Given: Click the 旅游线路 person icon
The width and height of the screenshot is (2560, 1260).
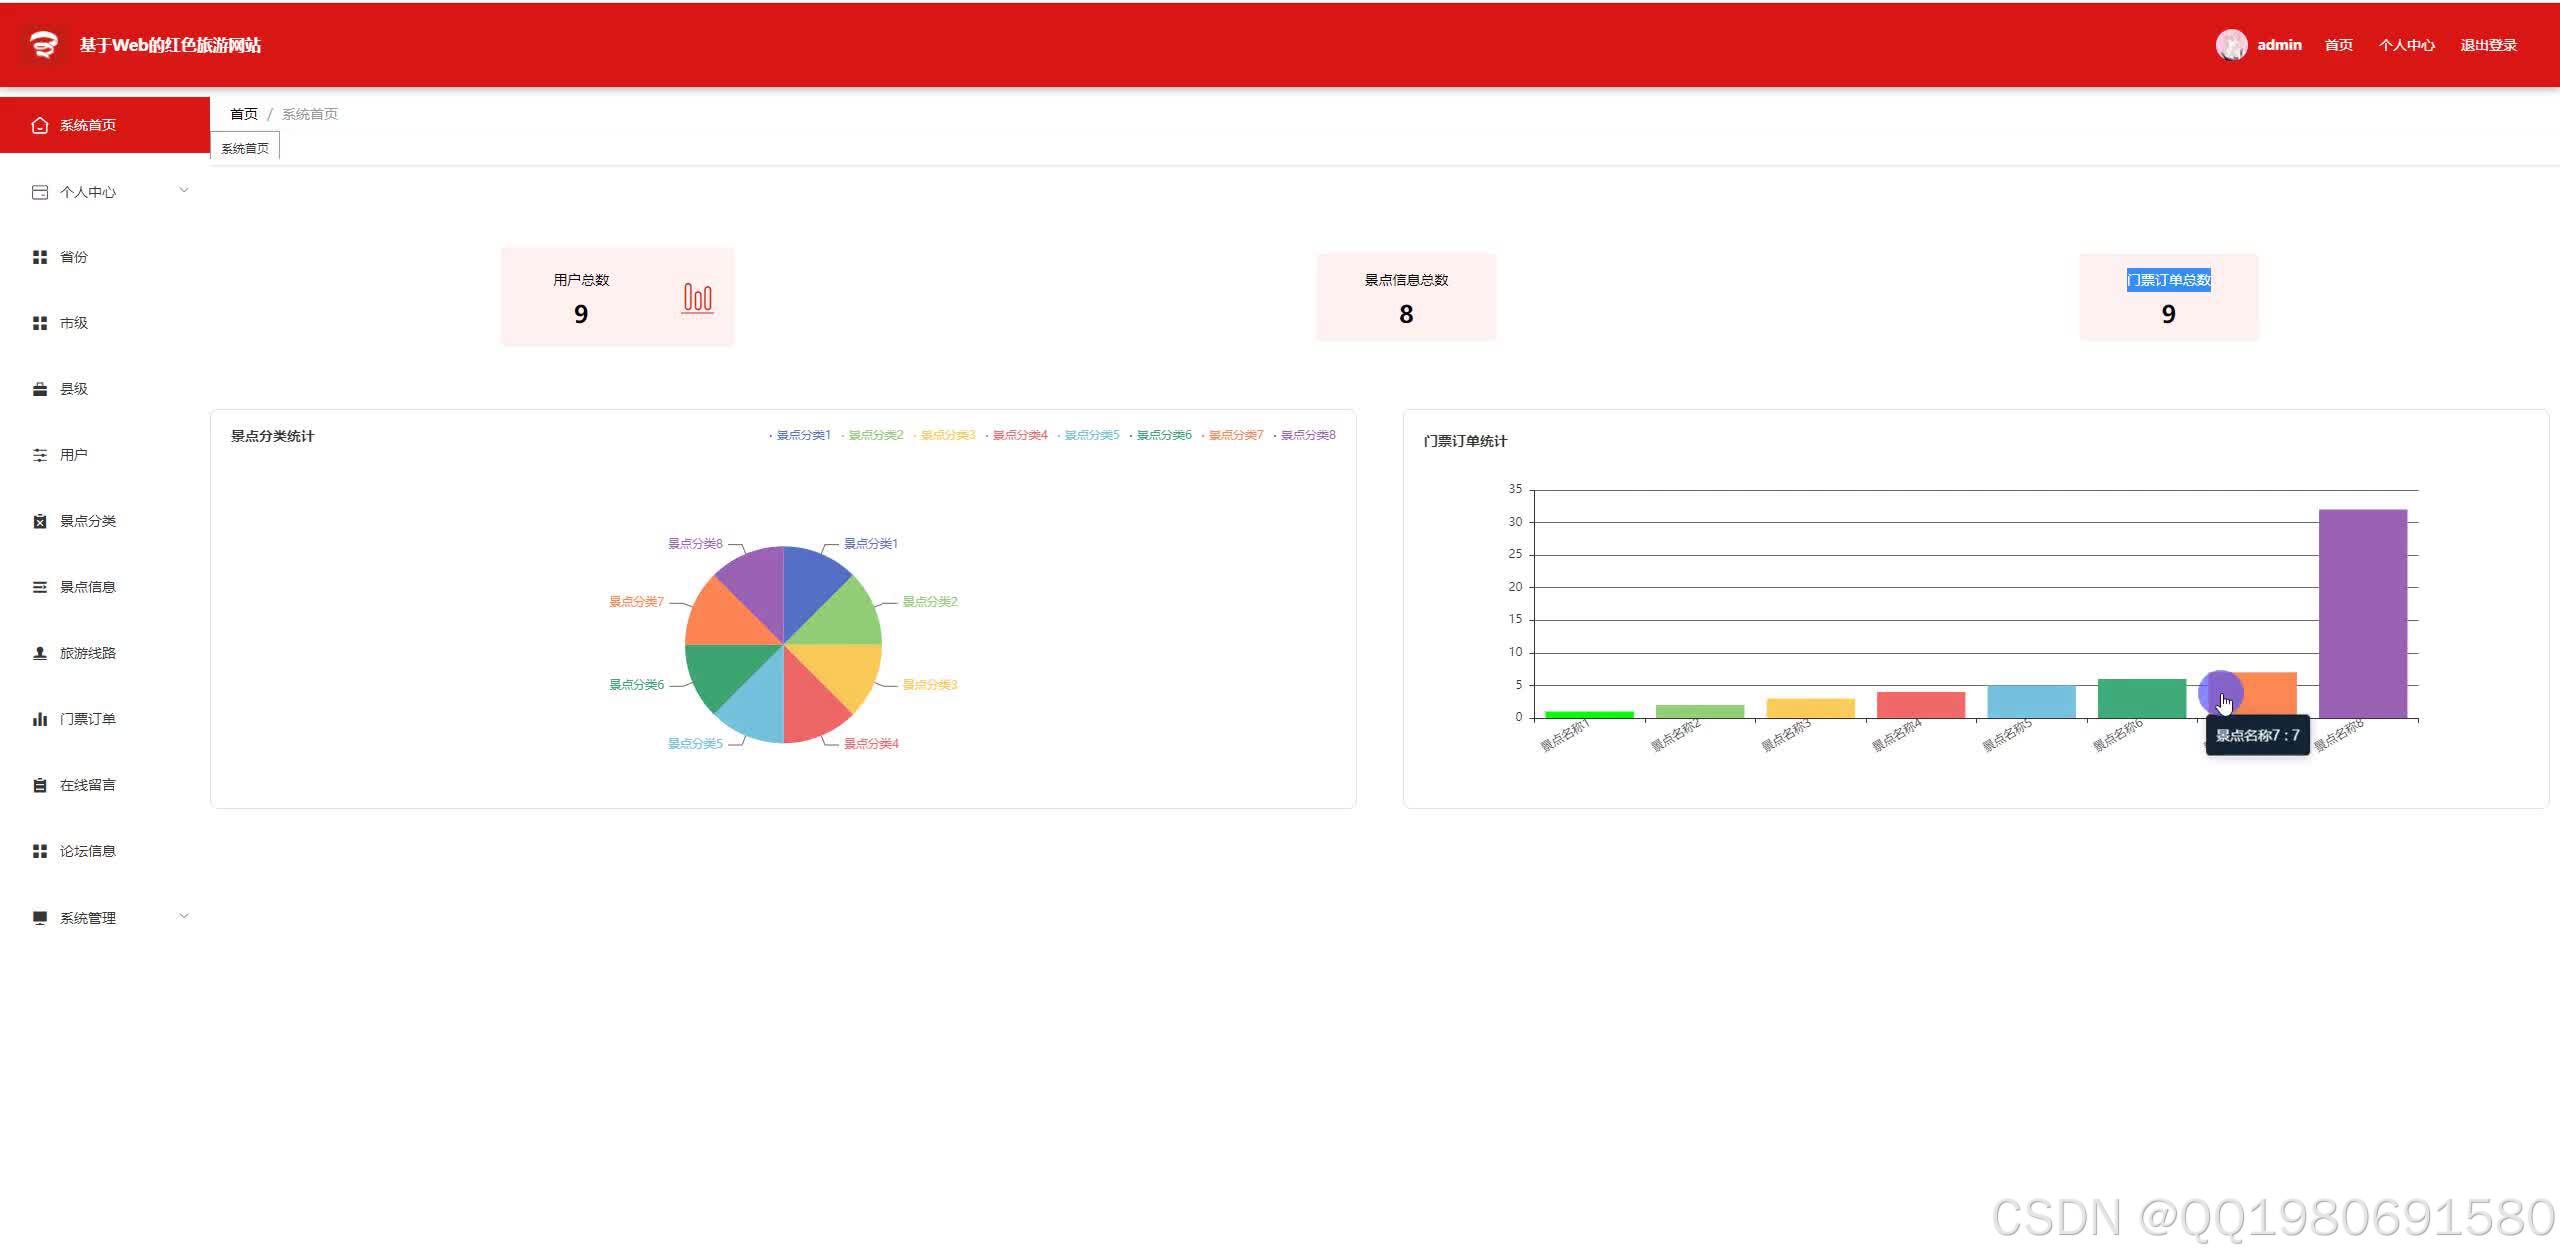Looking at the screenshot, I should tap(40, 653).
